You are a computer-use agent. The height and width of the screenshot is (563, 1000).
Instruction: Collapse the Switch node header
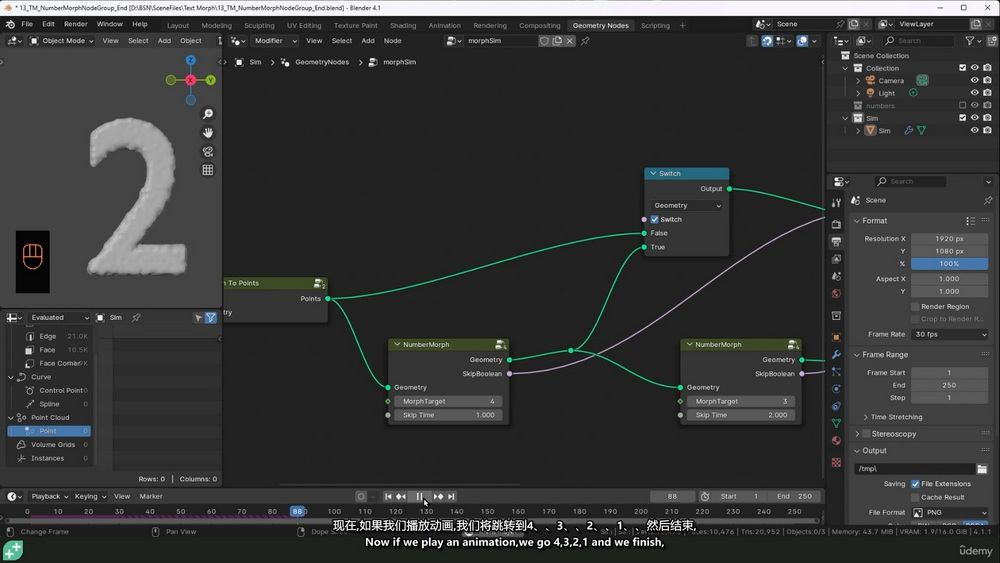click(x=653, y=173)
